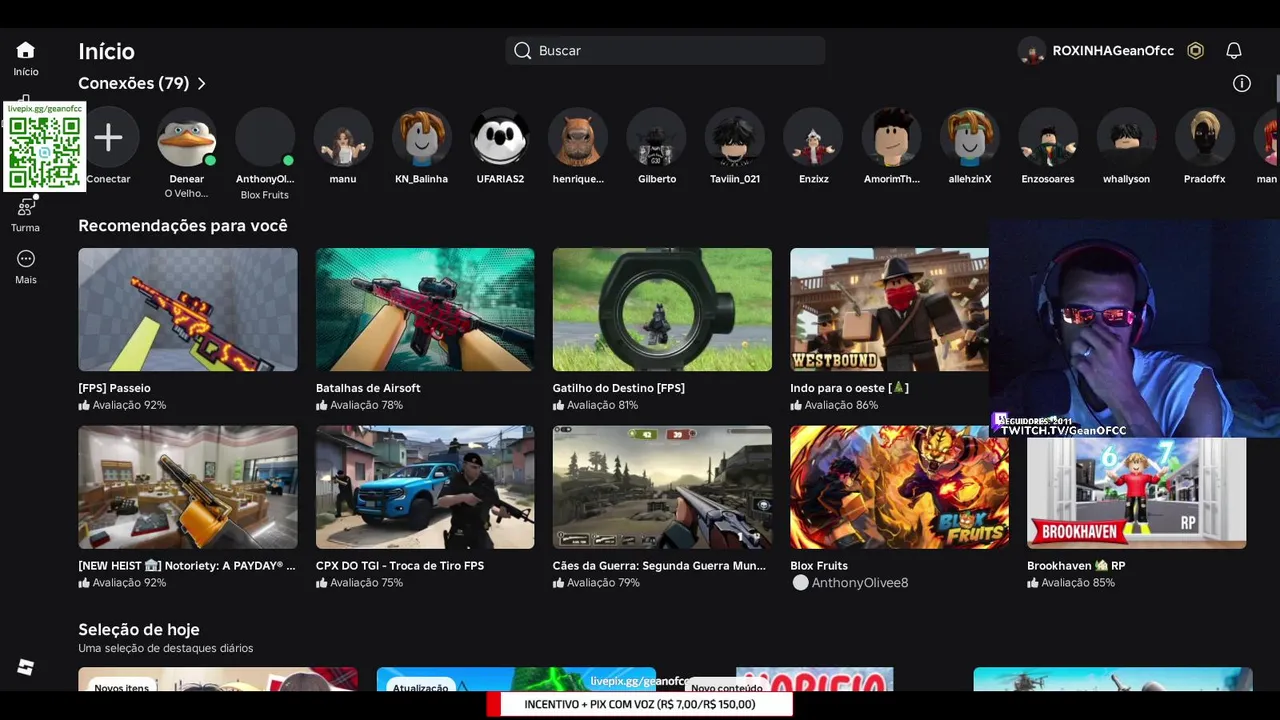Open KN_Balinha's avatar

tap(421, 138)
